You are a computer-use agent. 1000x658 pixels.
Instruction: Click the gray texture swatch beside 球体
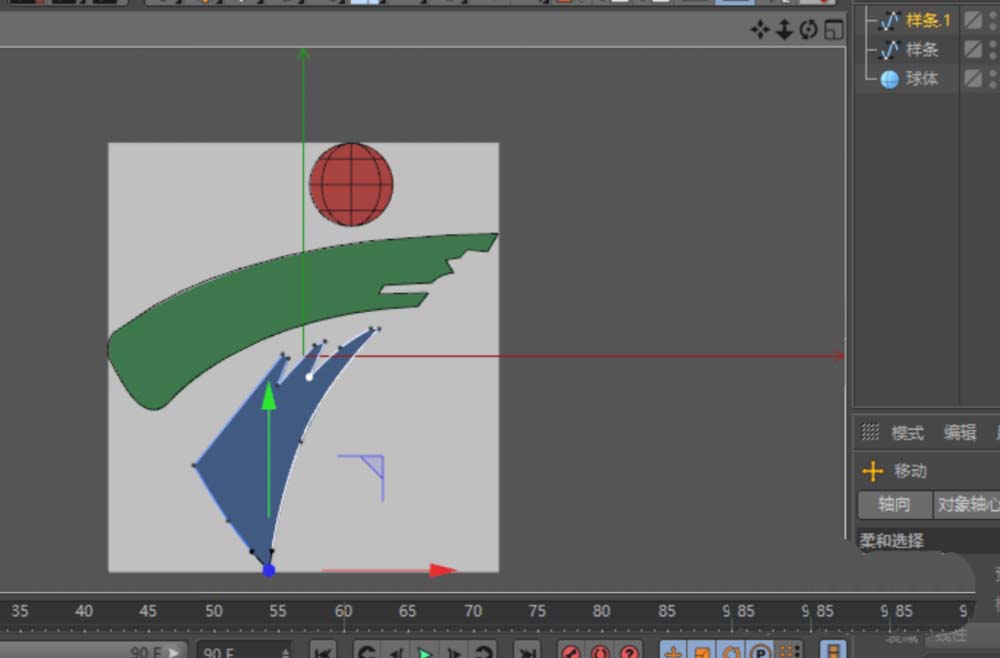(x=973, y=78)
